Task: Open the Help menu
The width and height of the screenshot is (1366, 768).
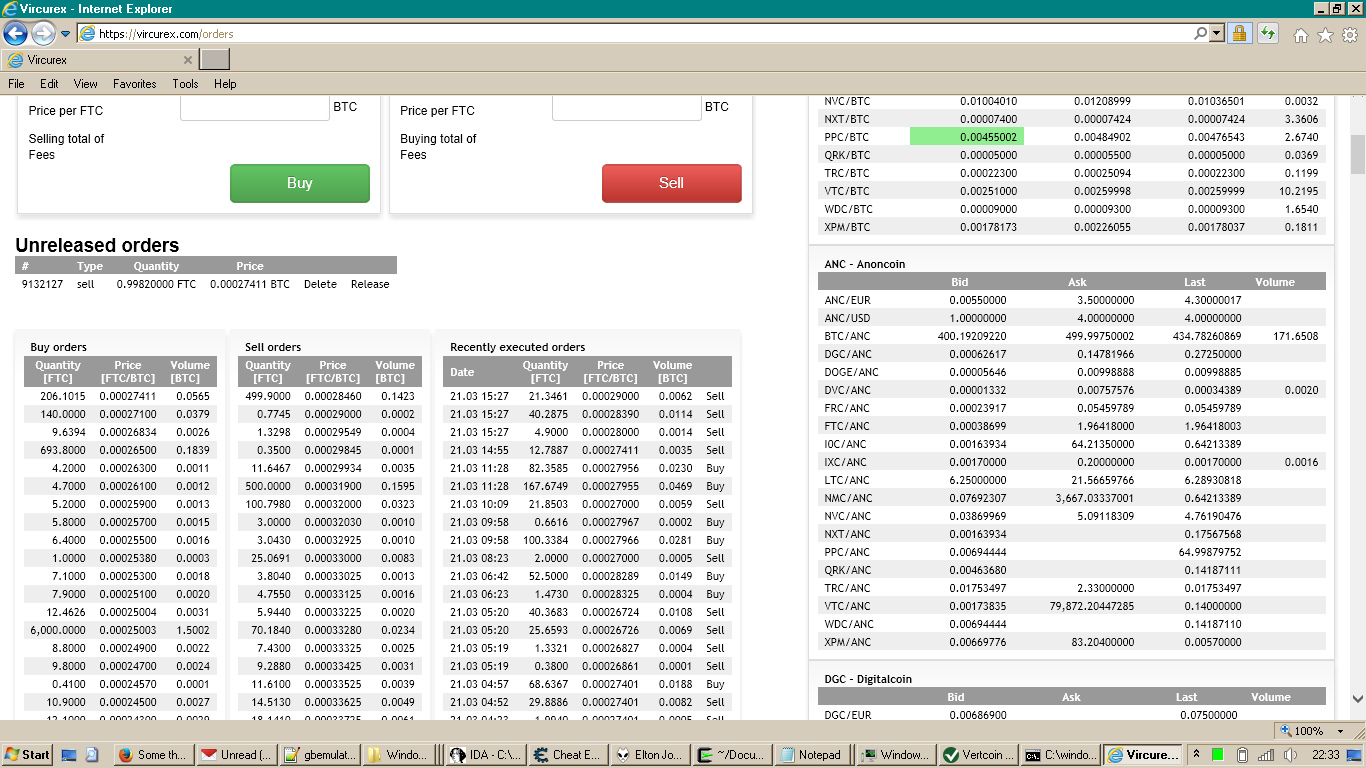Action: tap(225, 84)
